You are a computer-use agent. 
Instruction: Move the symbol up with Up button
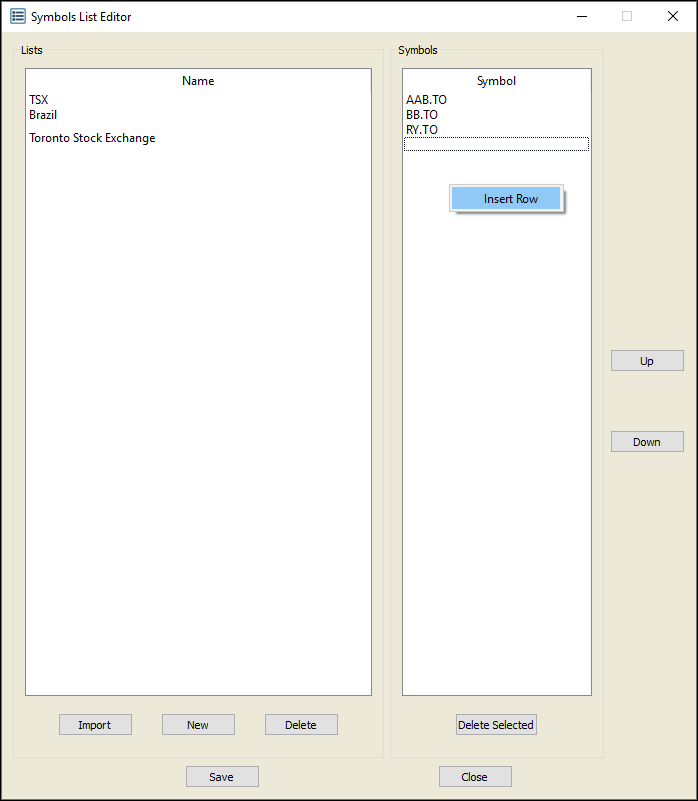[x=647, y=361]
